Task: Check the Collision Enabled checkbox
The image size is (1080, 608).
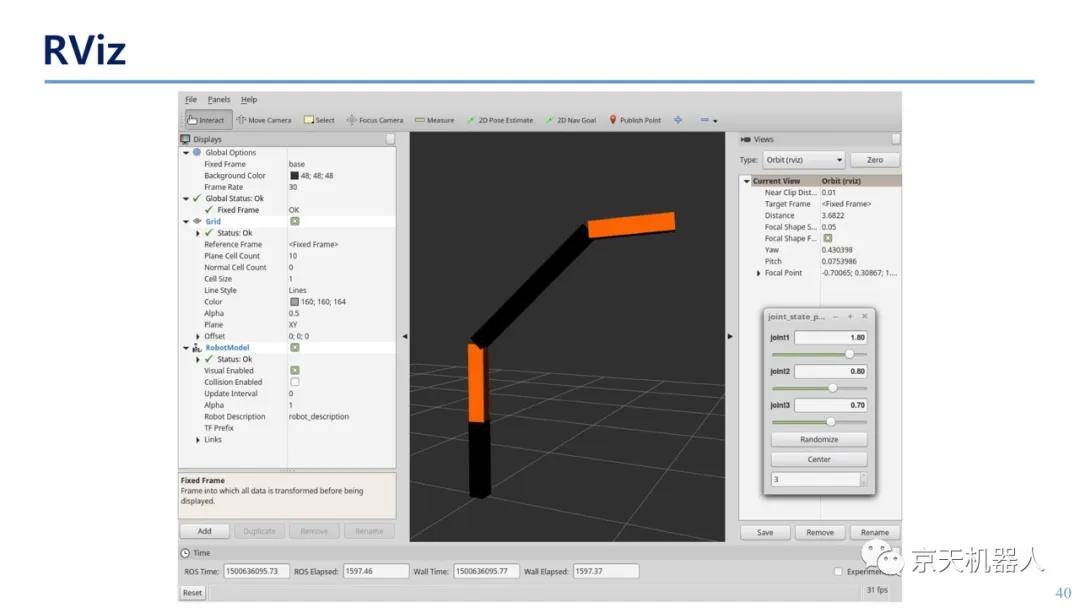Action: (295, 382)
